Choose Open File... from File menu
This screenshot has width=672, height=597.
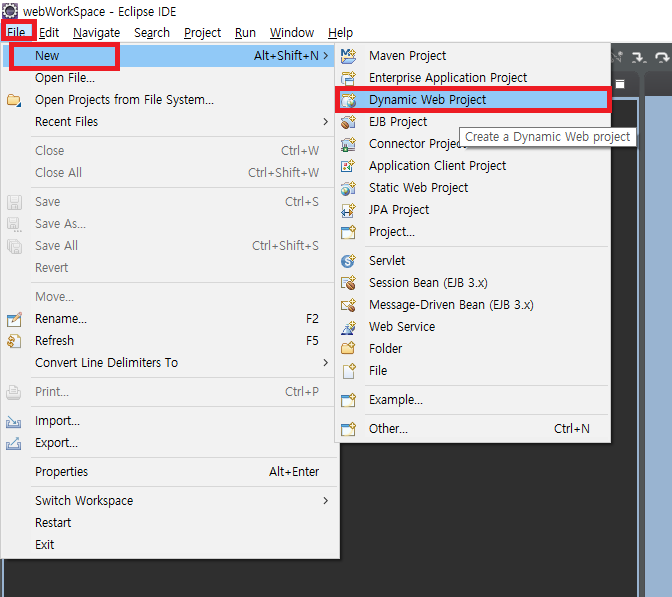[169, 78]
